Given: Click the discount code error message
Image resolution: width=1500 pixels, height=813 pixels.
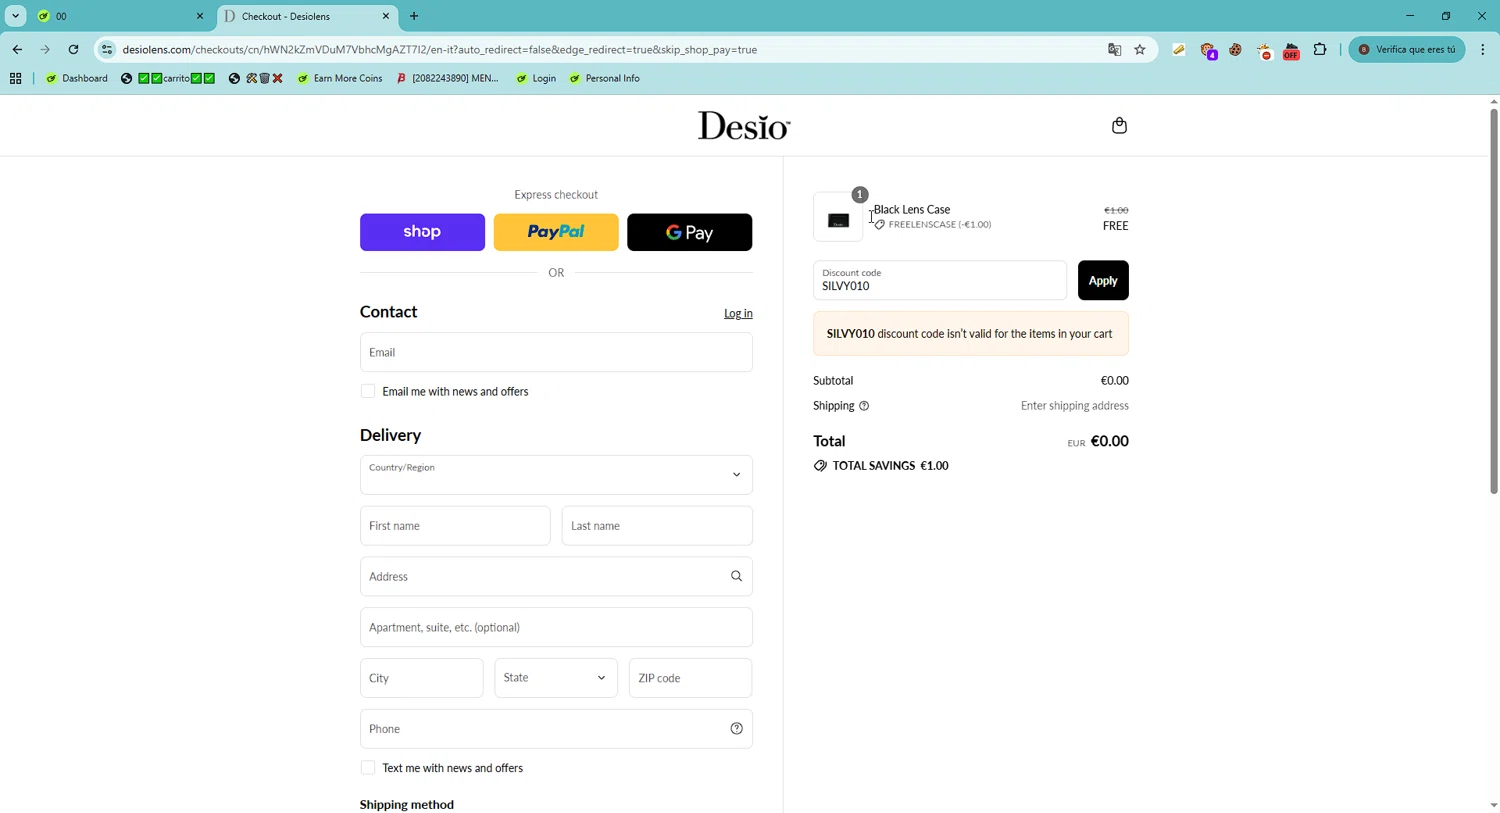Looking at the screenshot, I should (x=971, y=334).
